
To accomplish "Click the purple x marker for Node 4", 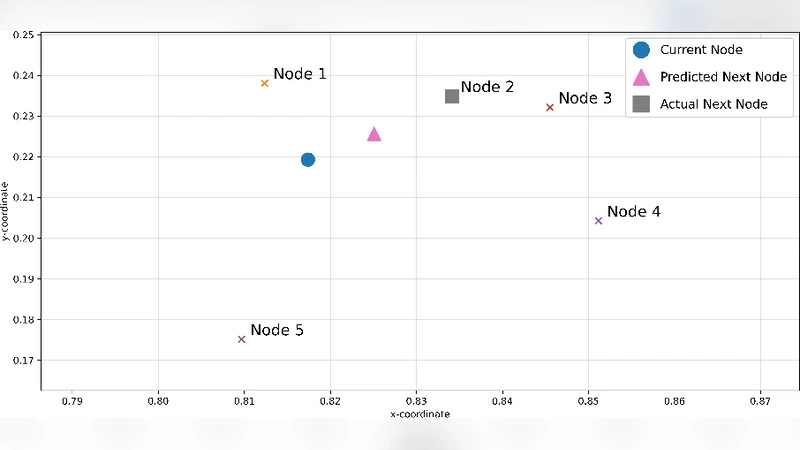I will 598,220.
